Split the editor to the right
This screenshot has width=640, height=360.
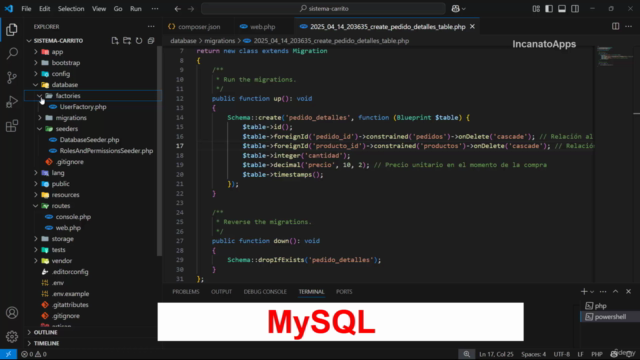pos(615,27)
